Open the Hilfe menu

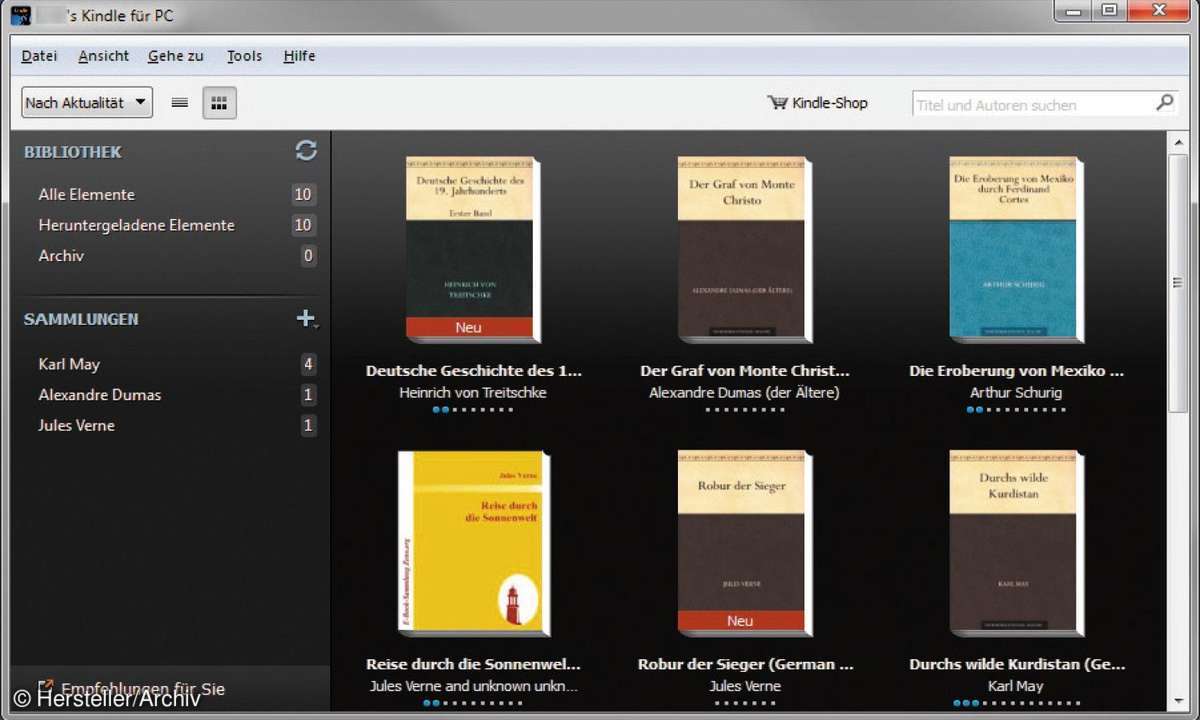(x=299, y=56)
